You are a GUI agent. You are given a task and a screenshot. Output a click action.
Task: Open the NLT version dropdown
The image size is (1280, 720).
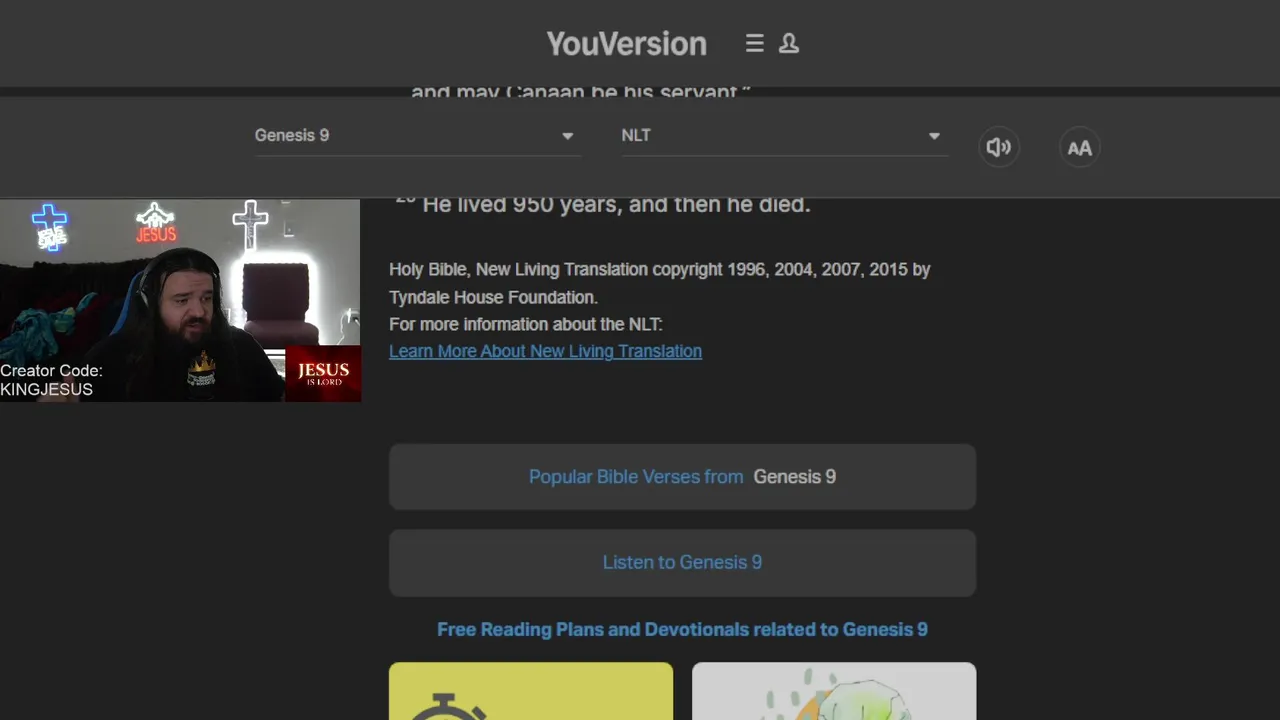point(784,135)
